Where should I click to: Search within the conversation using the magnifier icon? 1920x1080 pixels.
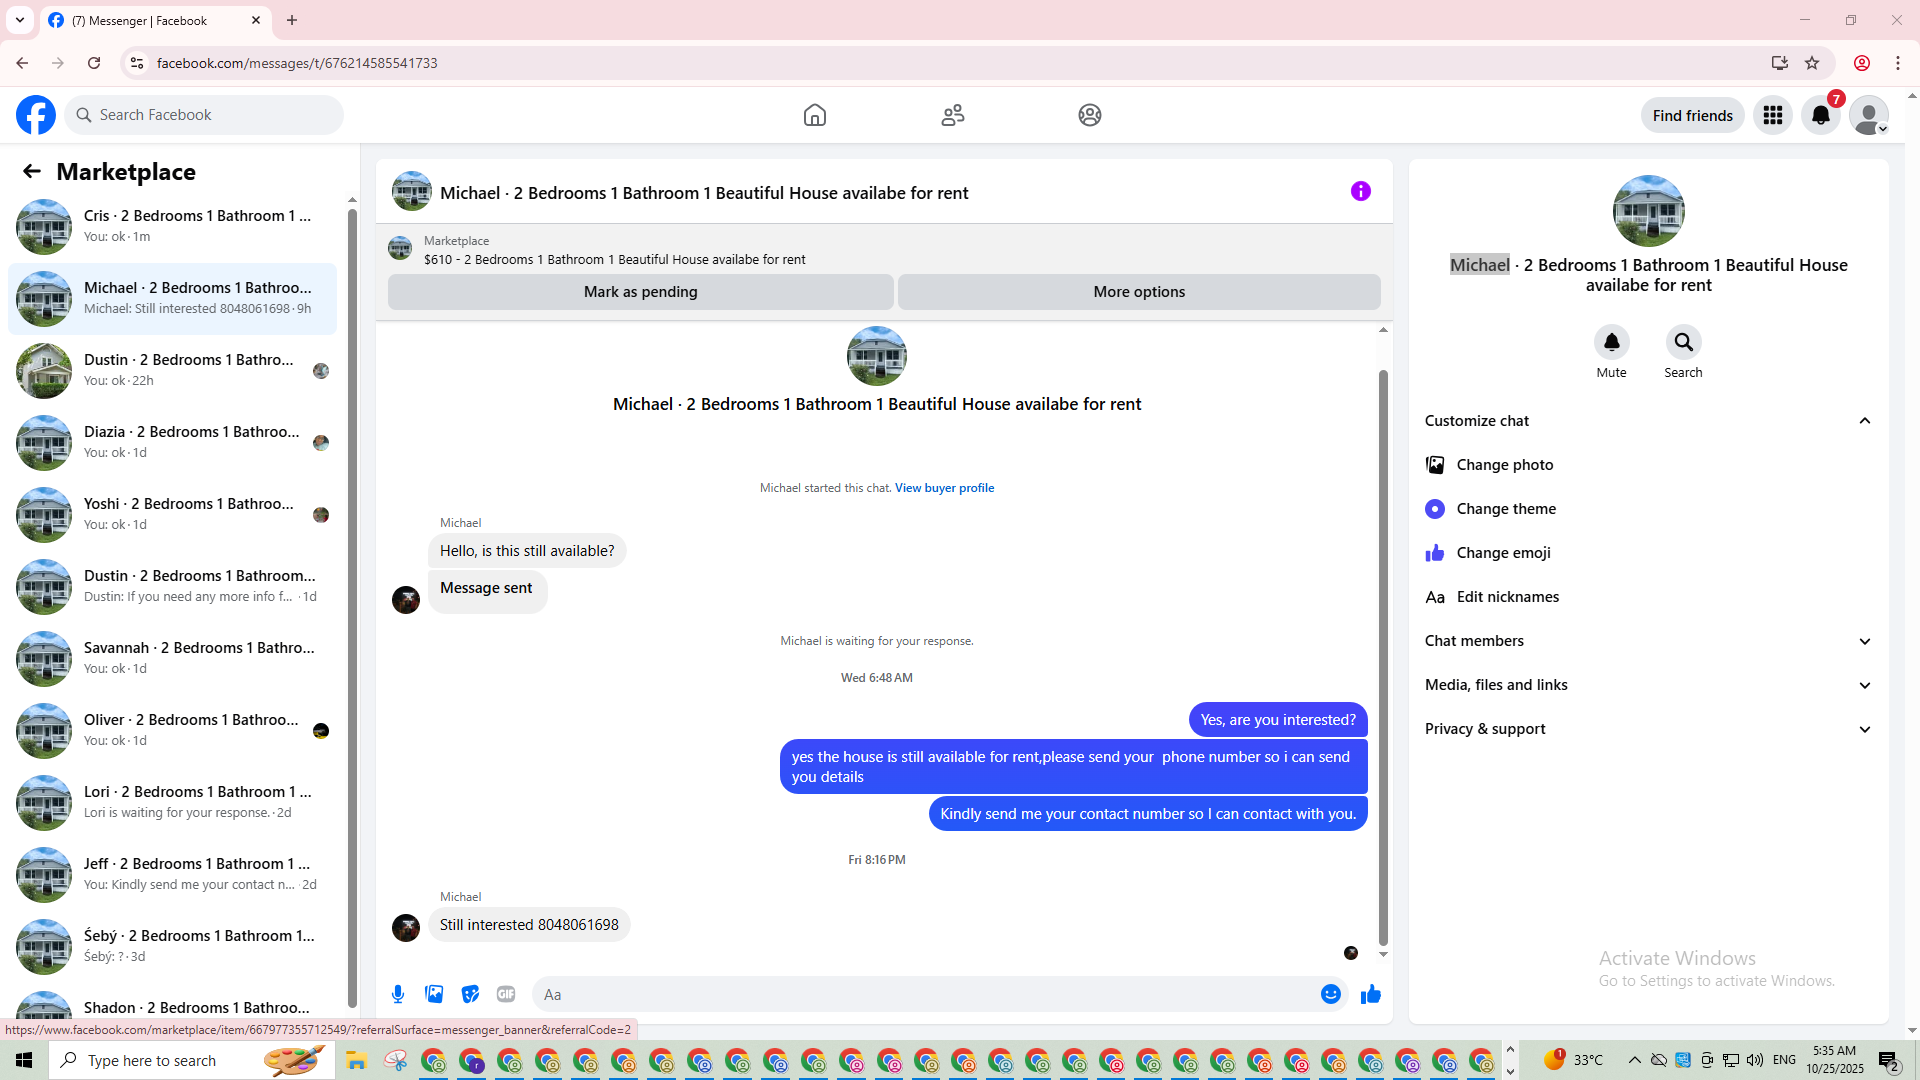(x=1683, y=343)
